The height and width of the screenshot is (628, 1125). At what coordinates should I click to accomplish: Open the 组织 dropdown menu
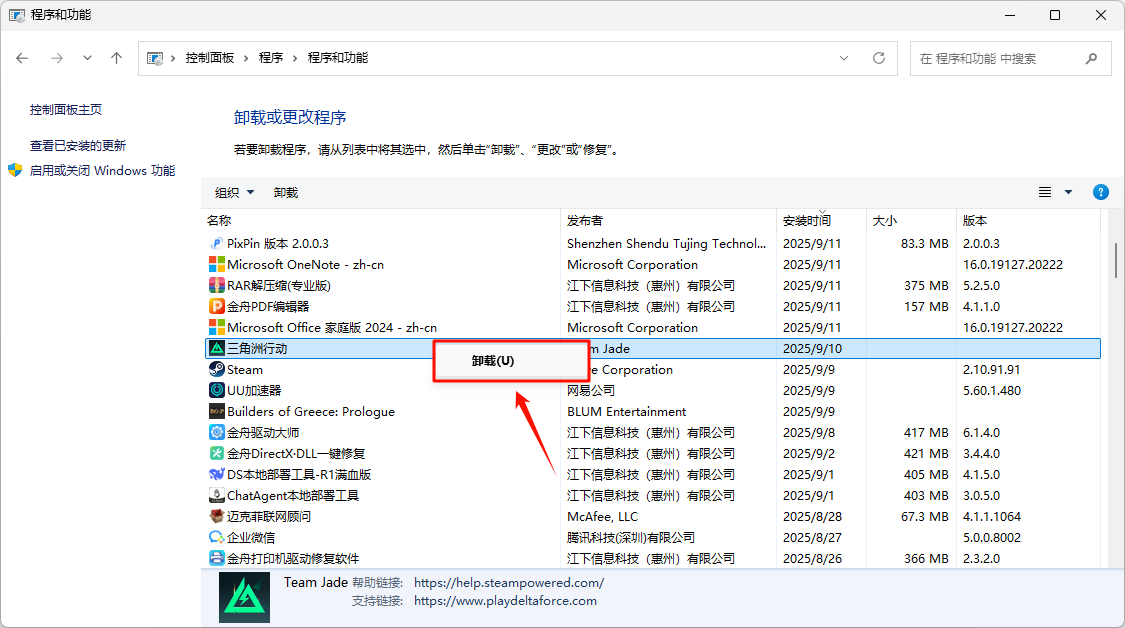(235, 192)
